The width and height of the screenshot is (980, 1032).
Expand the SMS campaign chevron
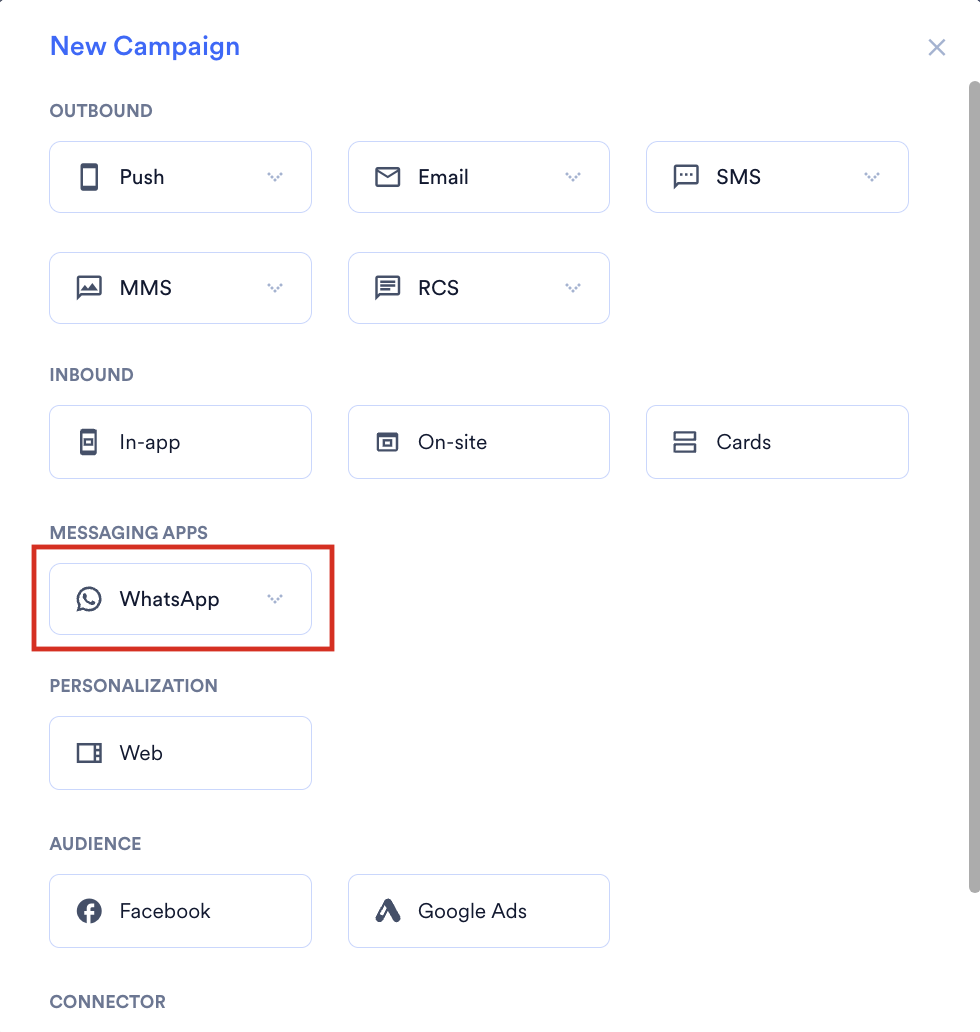tap(872, 176)
